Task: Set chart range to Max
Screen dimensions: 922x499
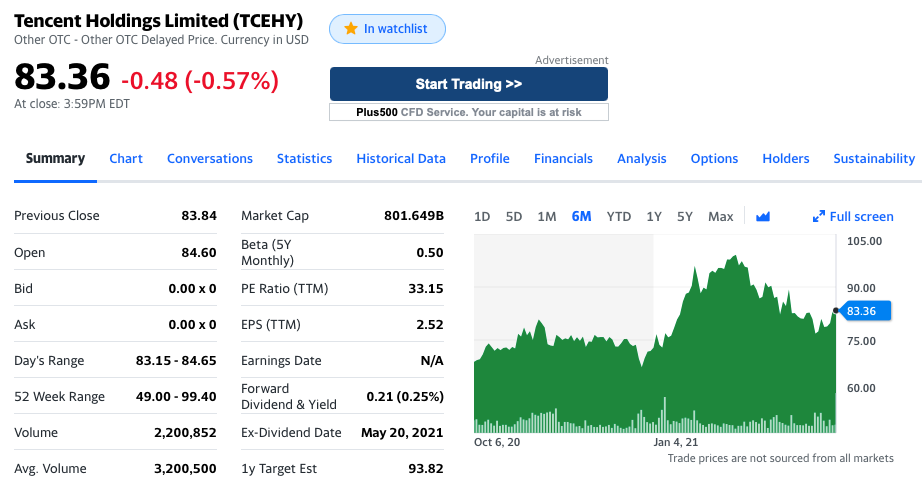Action: (720, 217)
